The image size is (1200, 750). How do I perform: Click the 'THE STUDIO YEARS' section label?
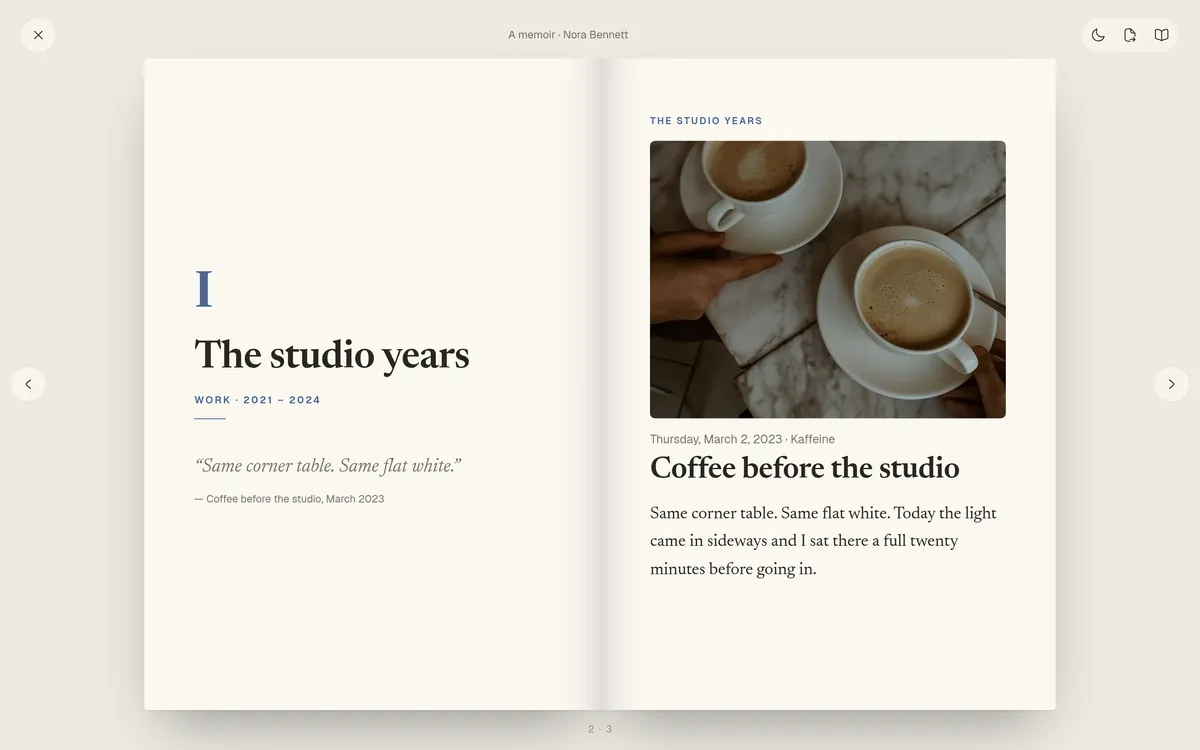click(706, 121)
